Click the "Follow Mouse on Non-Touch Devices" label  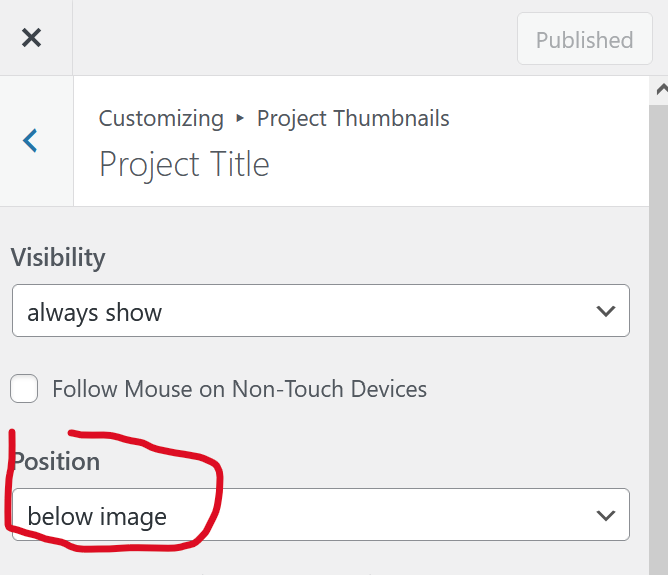[239, 389]
